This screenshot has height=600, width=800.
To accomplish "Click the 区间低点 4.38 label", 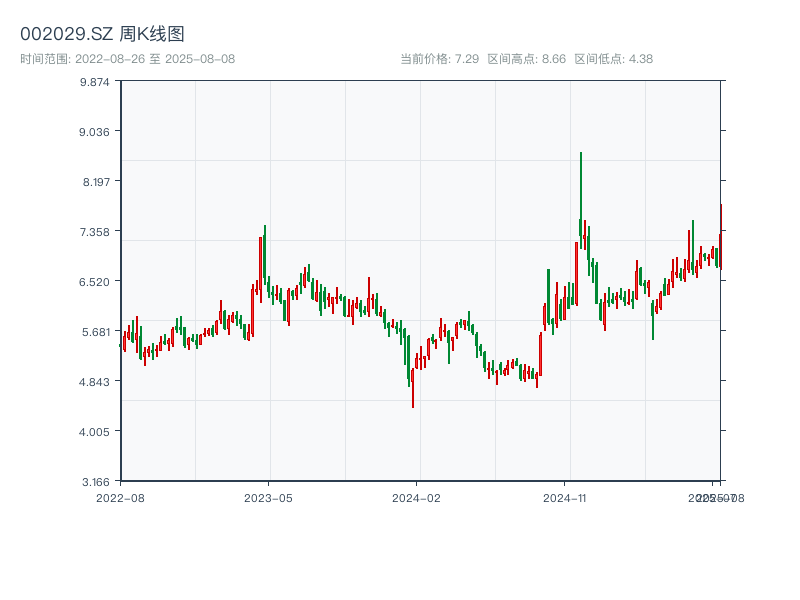I will [x=613, y=59].
